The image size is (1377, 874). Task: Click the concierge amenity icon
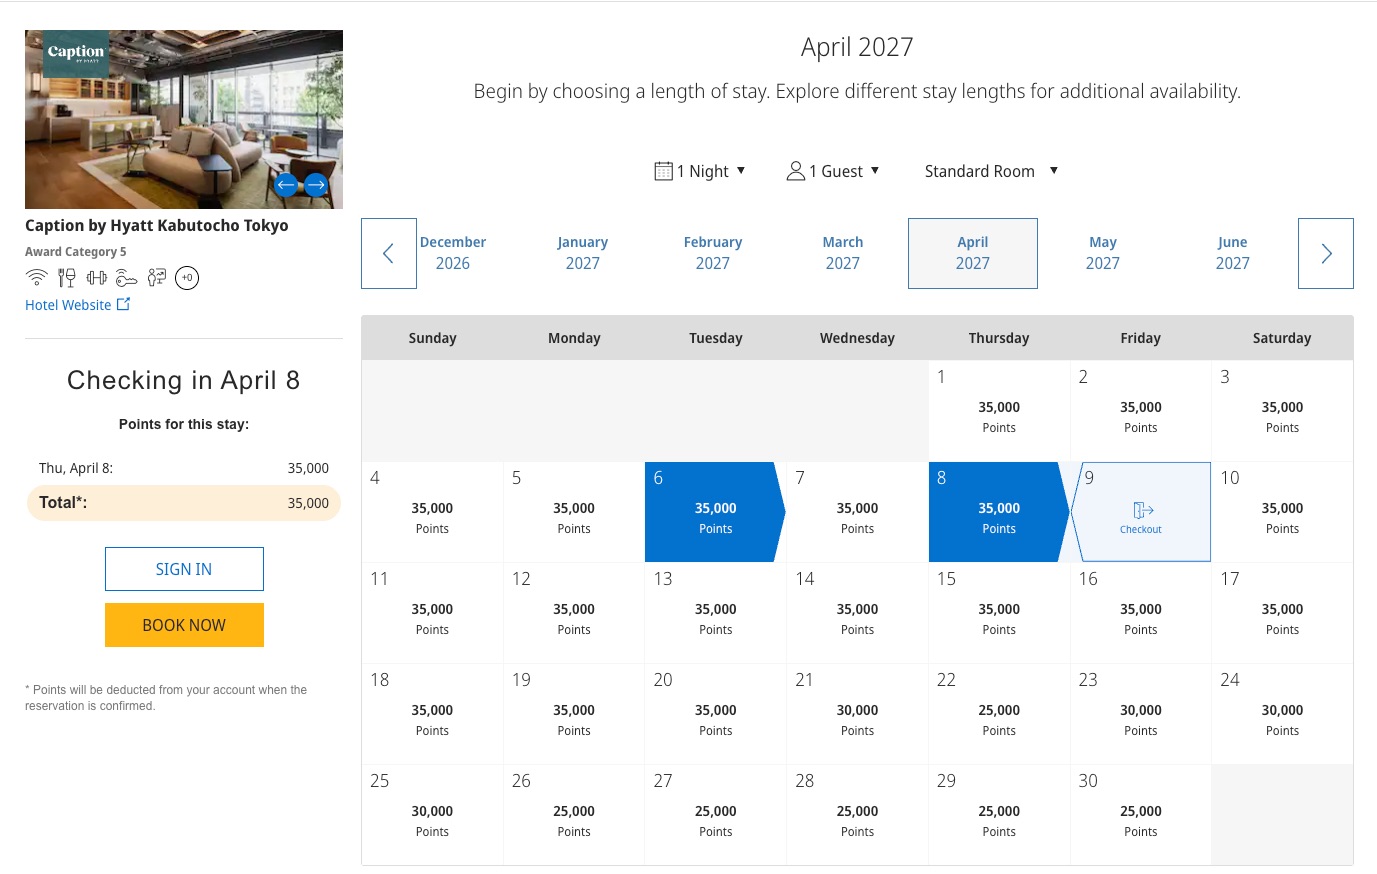(x=156, y=278)
